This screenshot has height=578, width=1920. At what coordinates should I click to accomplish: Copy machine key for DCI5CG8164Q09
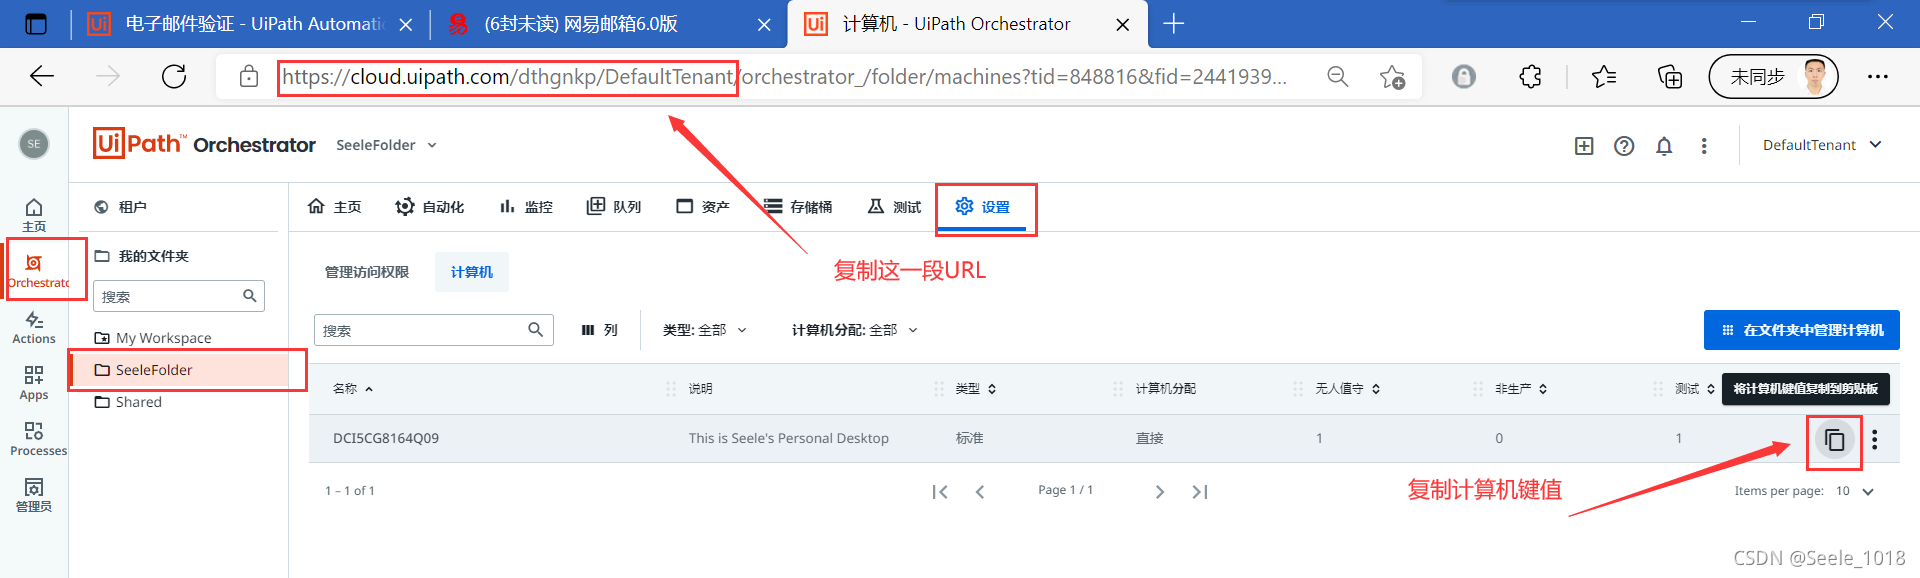pyautogui.click(x=1834, y=439)
